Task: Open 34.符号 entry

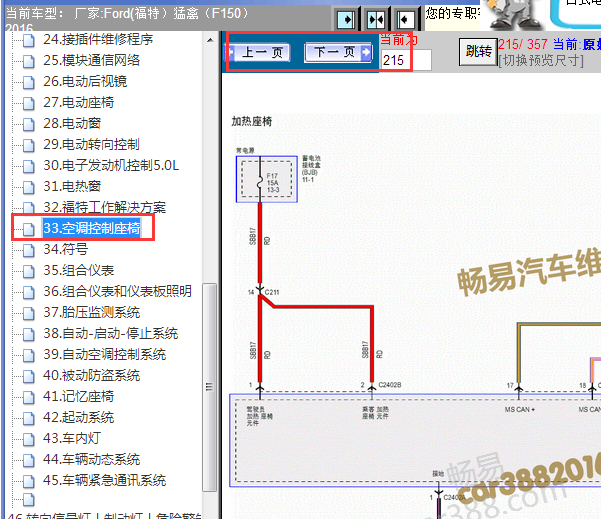Action: click(66, 250)
